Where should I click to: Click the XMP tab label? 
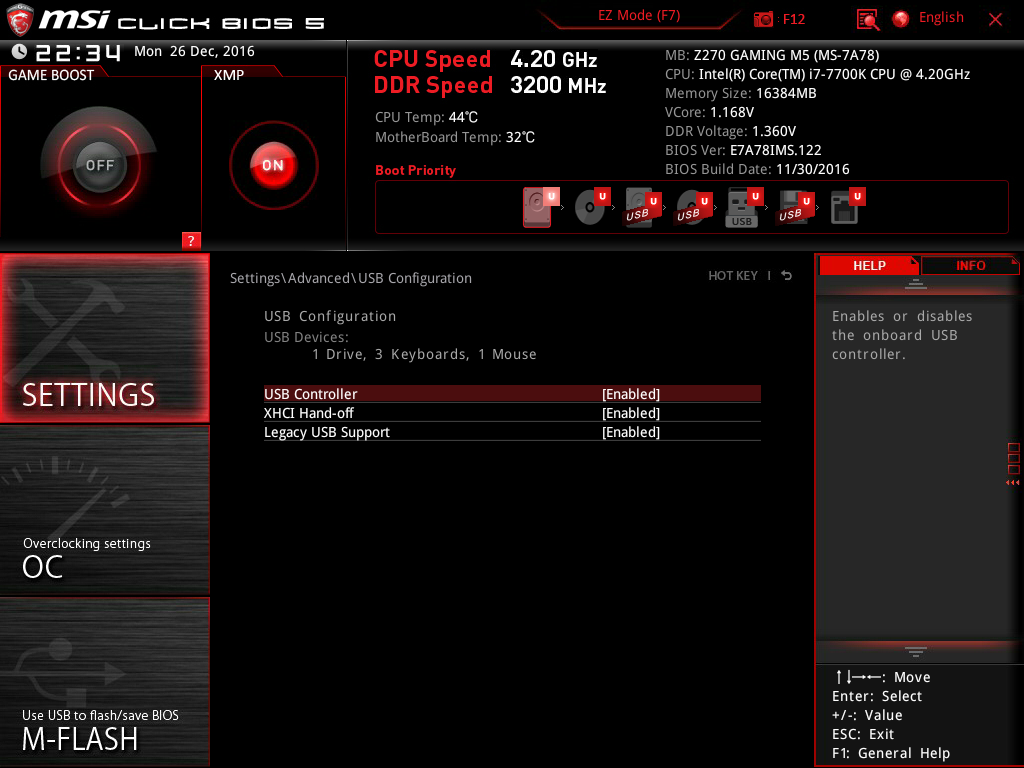click(229, 75)
